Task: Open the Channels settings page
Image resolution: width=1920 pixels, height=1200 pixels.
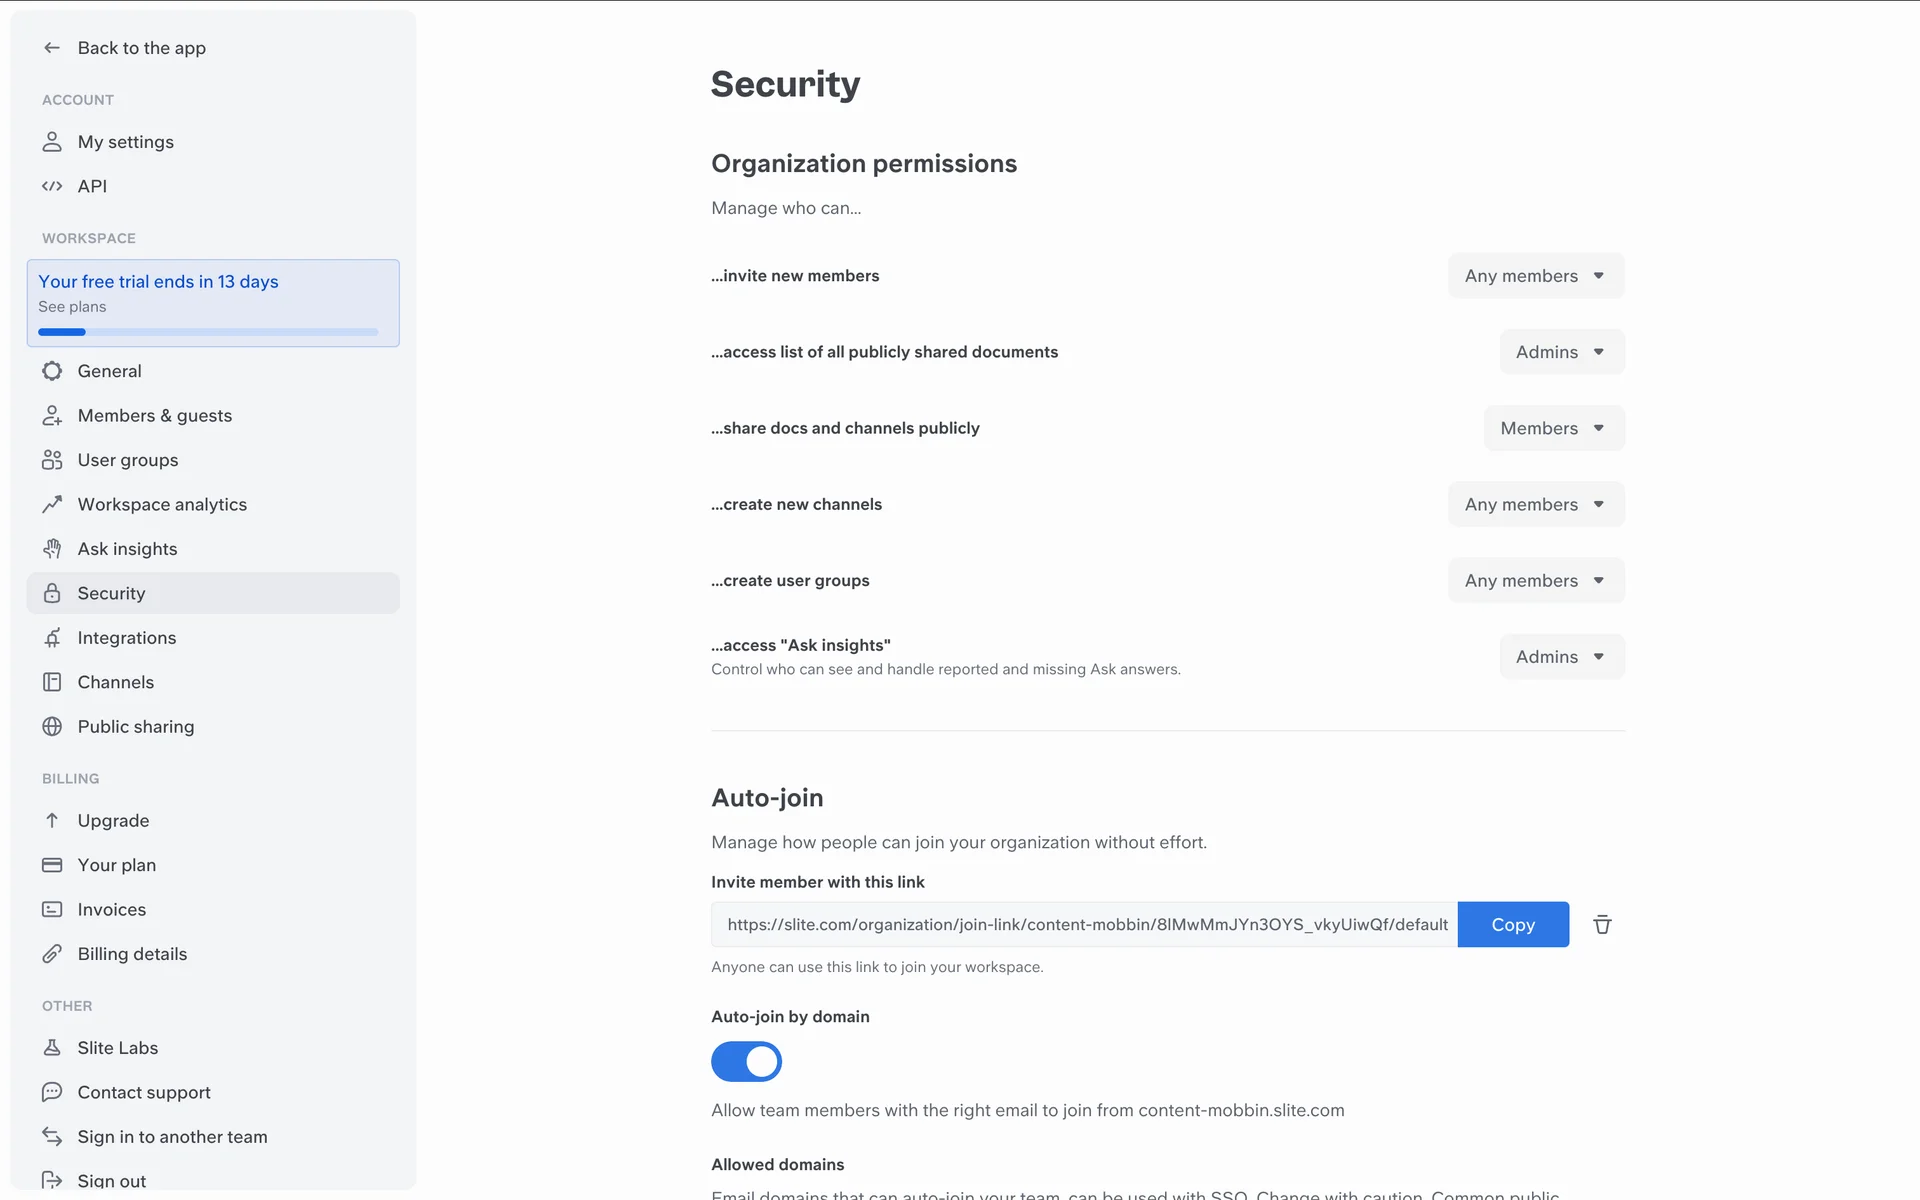Action: pos(116,682)
